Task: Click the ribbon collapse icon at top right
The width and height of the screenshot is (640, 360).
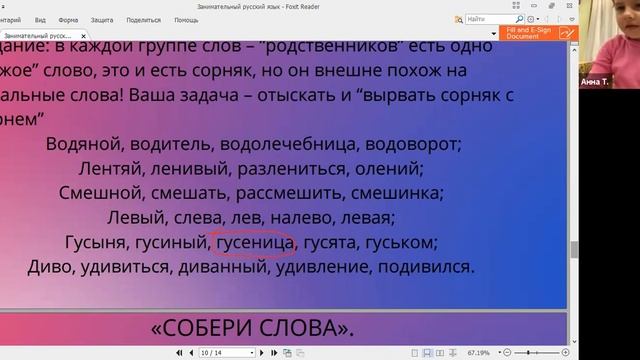Action: [572, 19]
